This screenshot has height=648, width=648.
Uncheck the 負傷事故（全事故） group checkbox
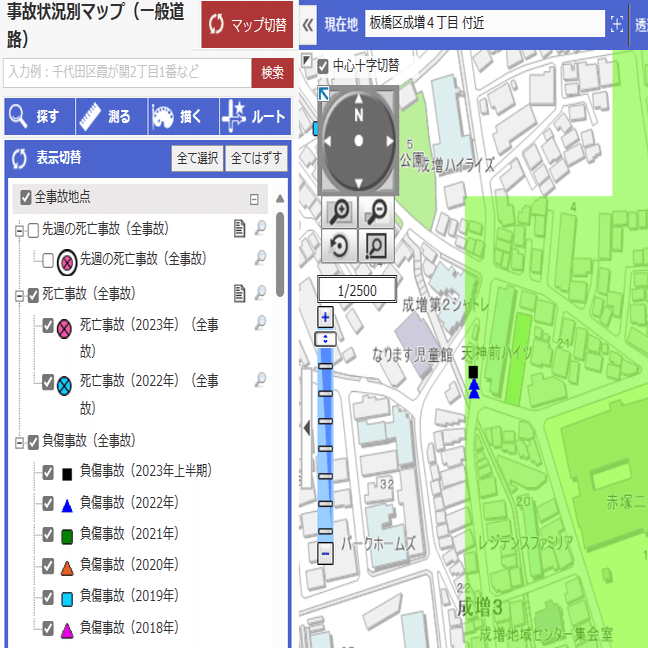[x=33, y=442]
